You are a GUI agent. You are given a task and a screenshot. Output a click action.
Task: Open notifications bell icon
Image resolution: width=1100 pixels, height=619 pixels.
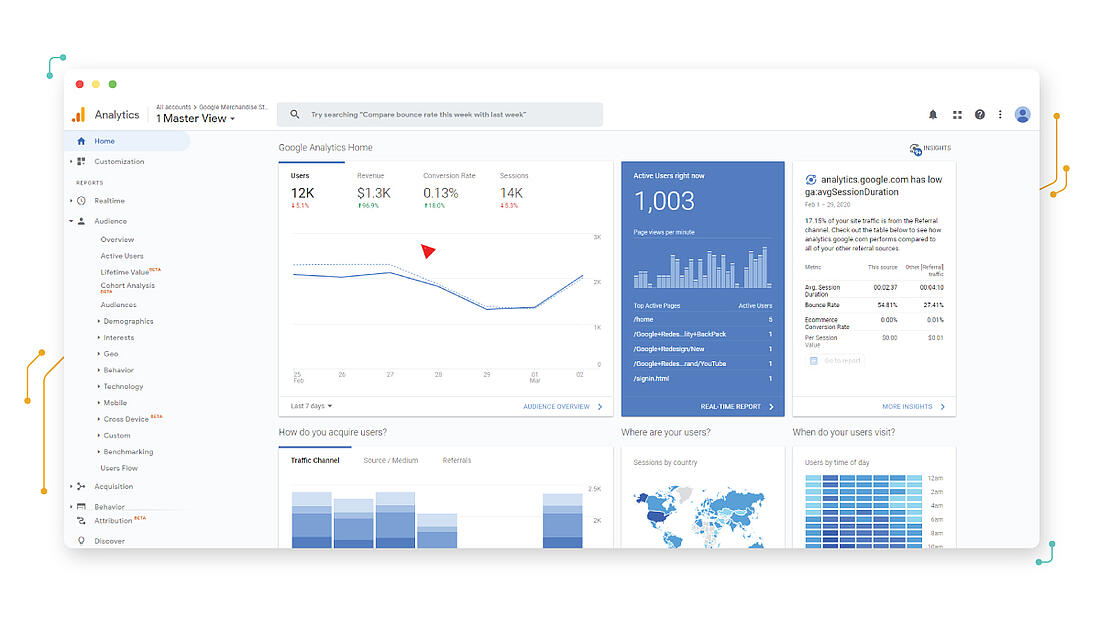tap(933, 114)
